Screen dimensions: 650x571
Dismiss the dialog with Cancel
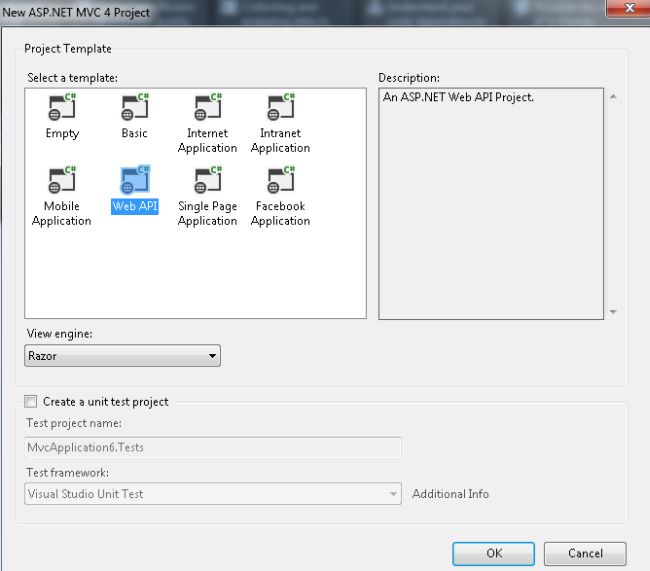[x=585, y=554]
